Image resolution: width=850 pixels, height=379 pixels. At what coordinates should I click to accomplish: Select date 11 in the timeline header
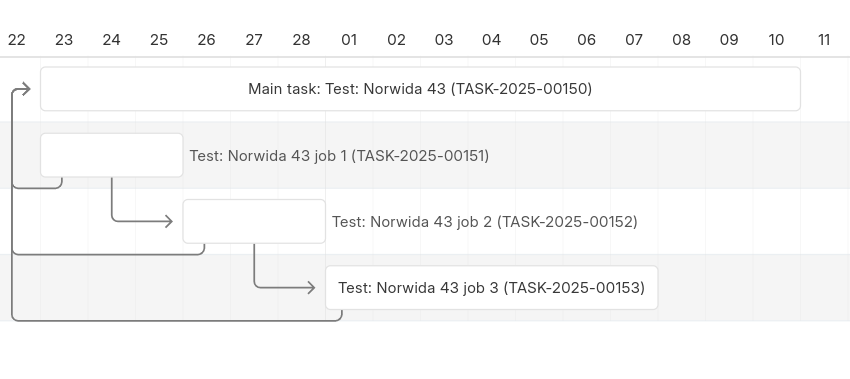pos(824,40)
